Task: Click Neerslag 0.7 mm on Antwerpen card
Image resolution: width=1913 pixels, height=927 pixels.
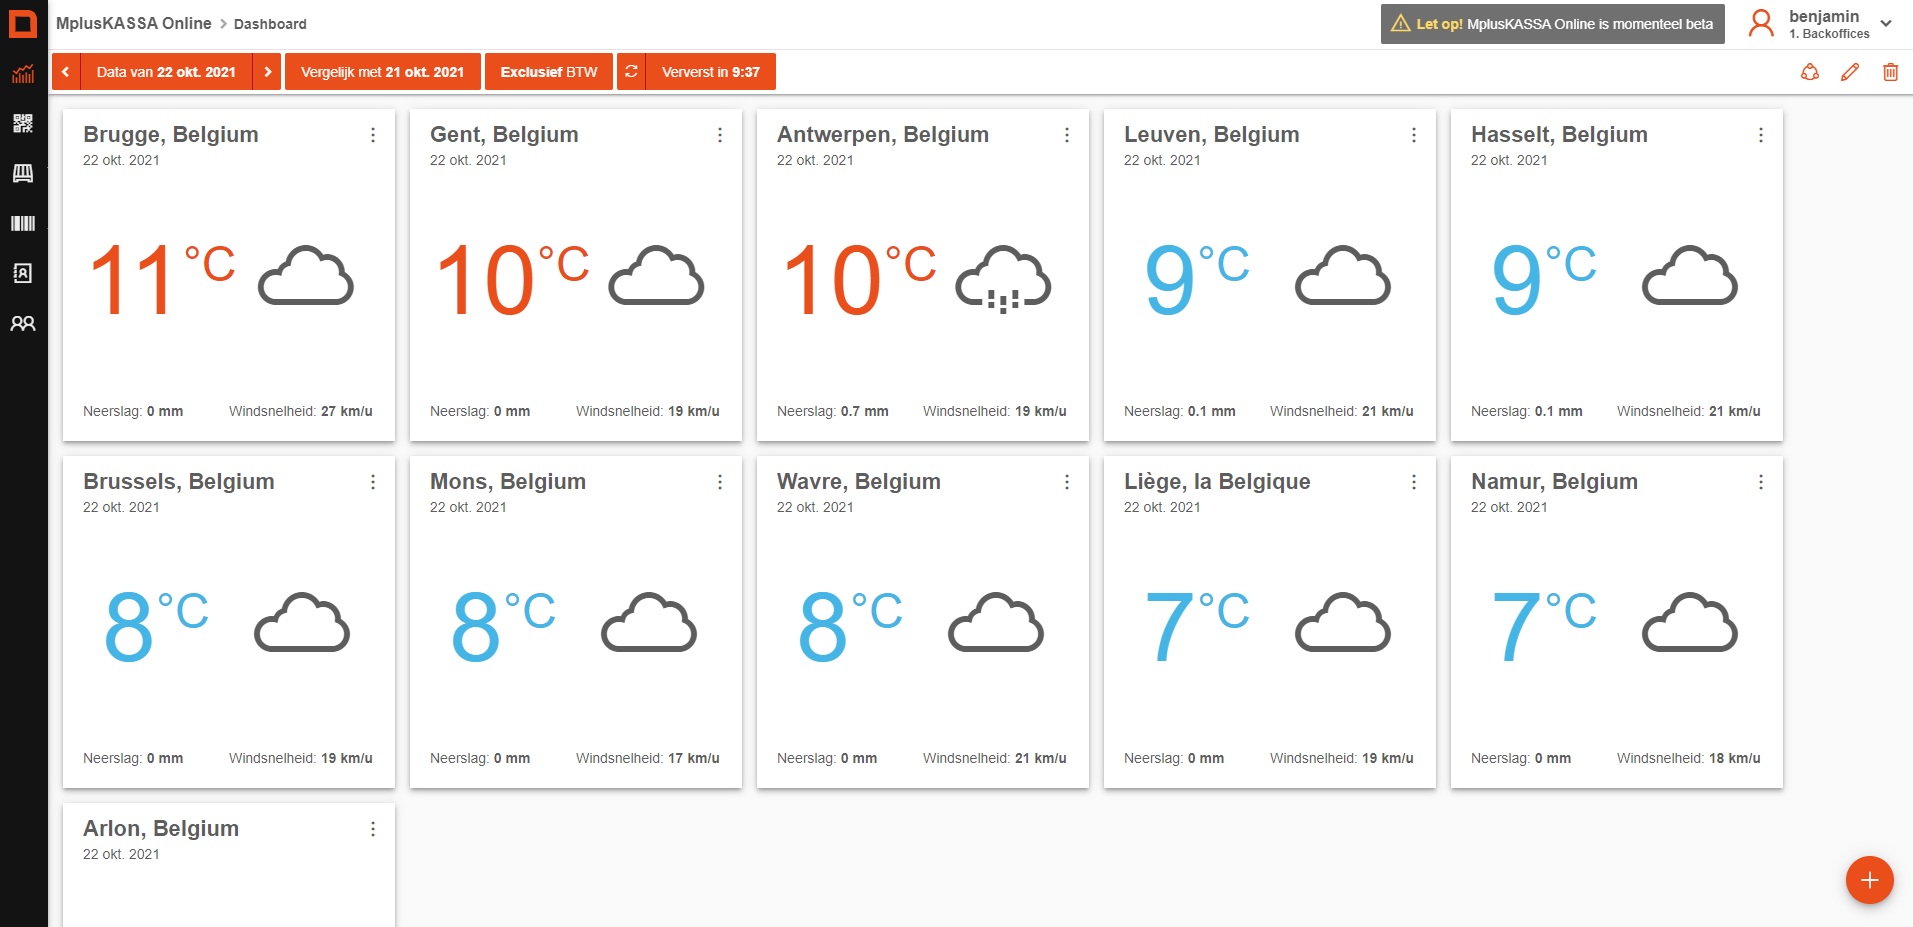Action: 833,411
